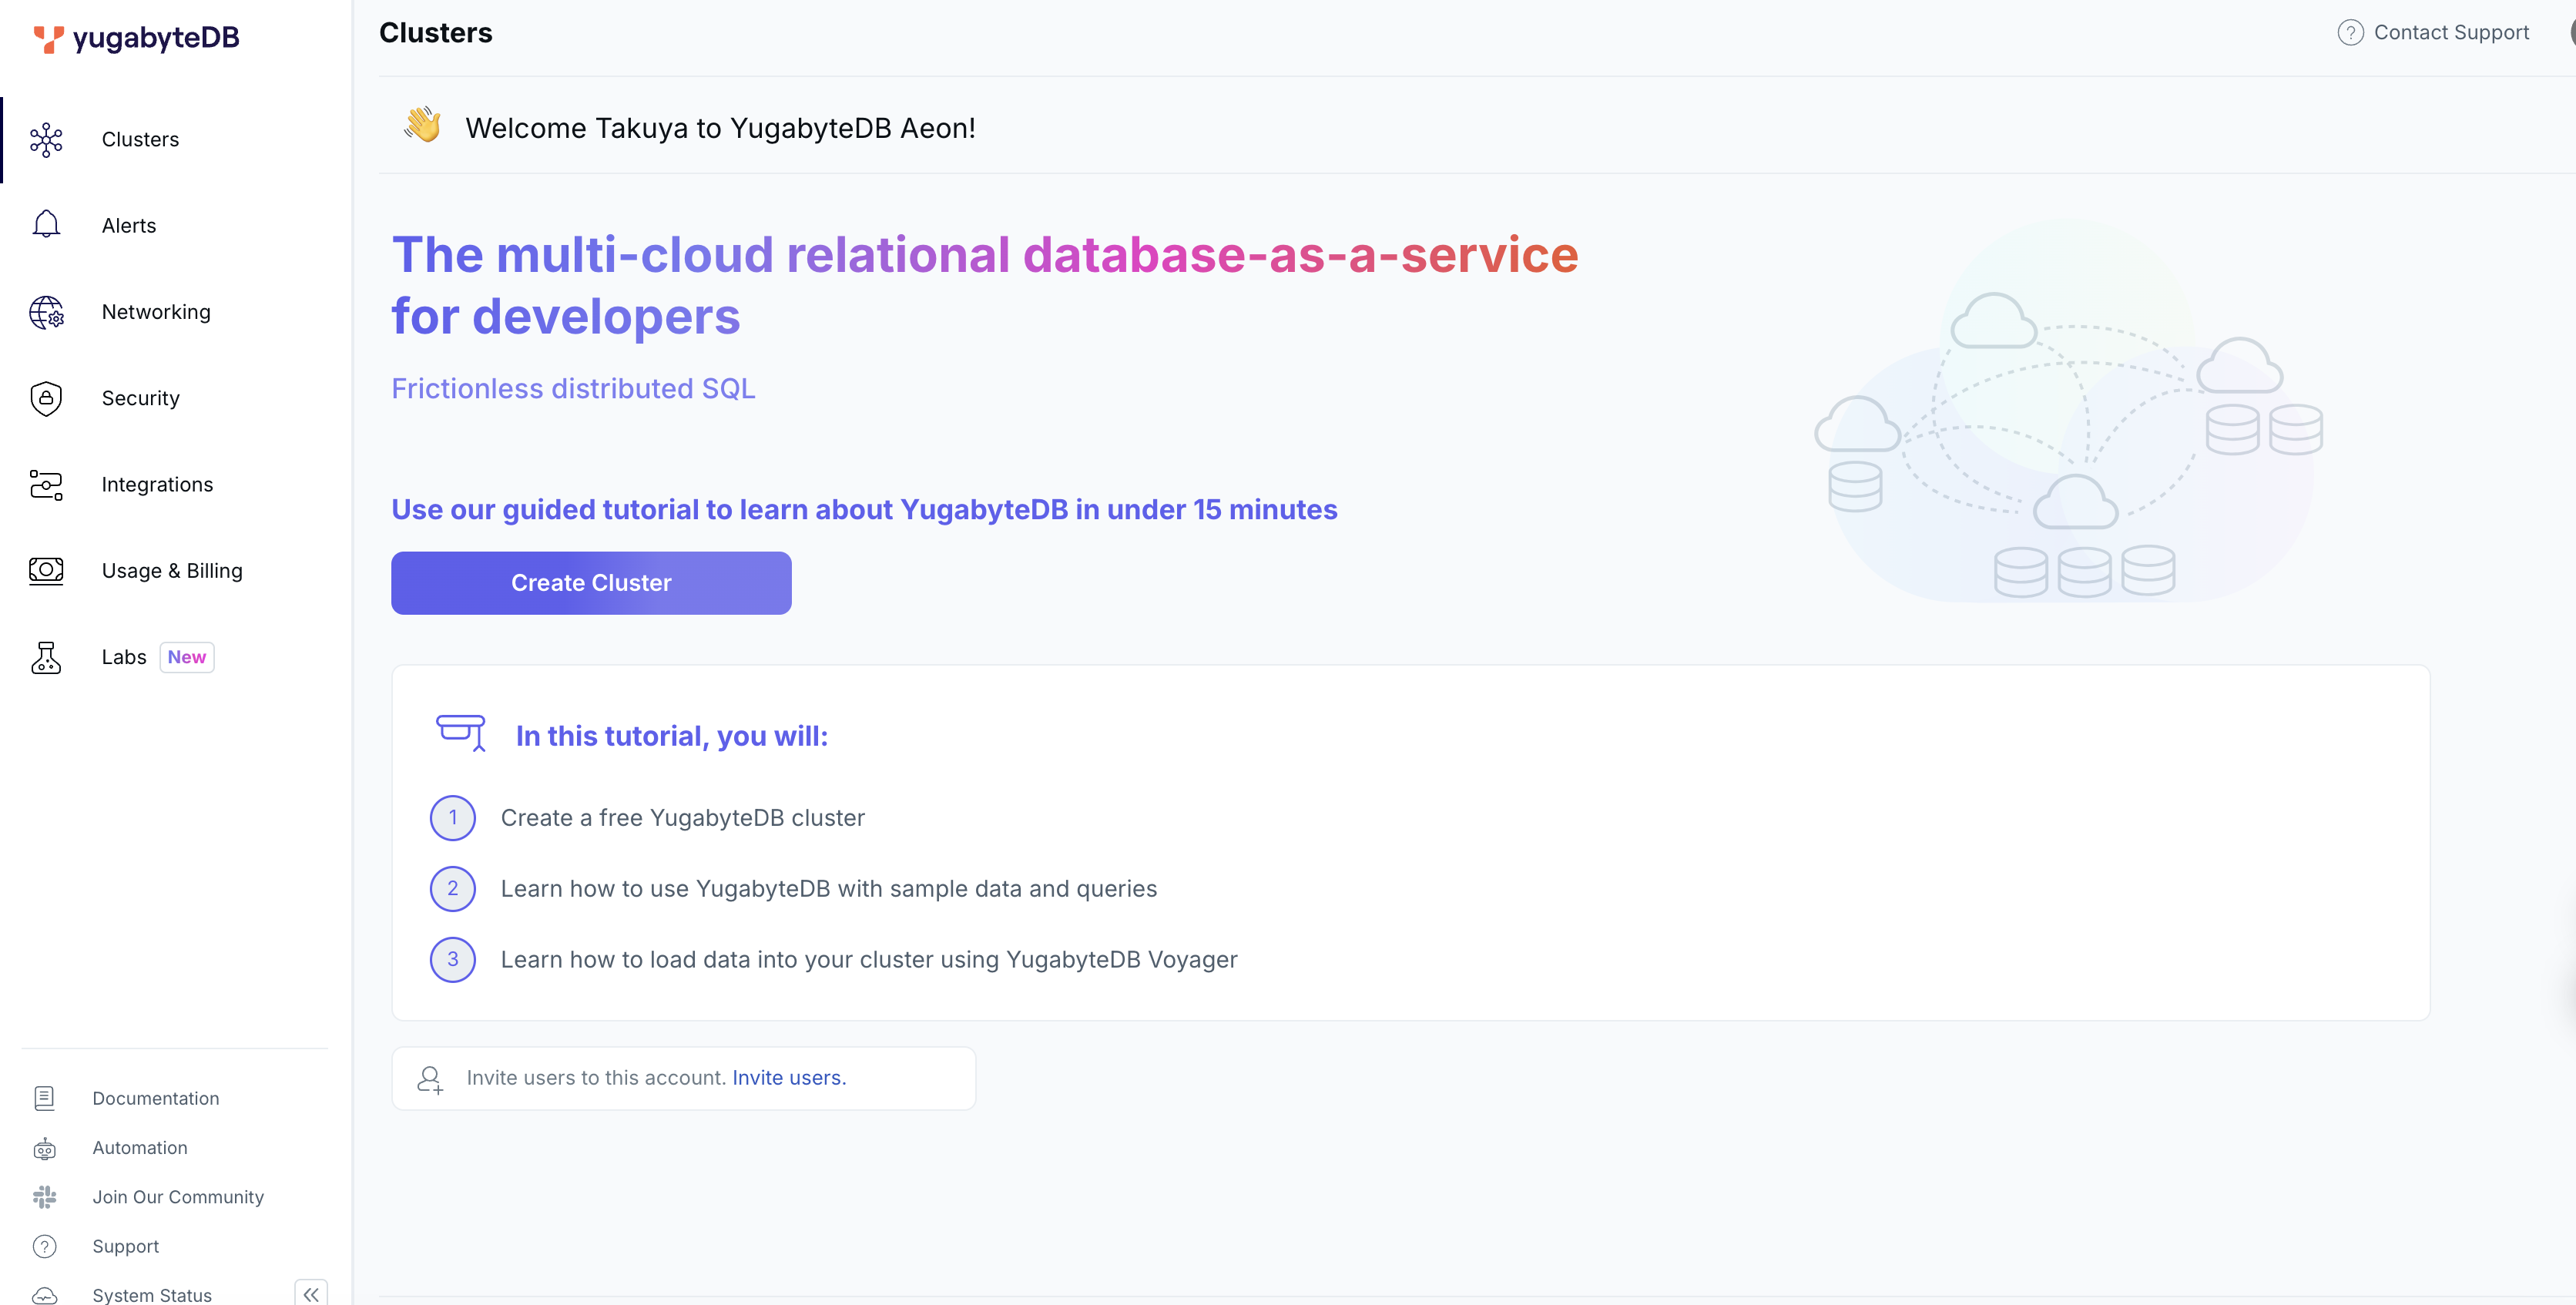Screen dimensions: 2576x1305
Task: Open the Documentation link
Action: tap(156, 1098)
